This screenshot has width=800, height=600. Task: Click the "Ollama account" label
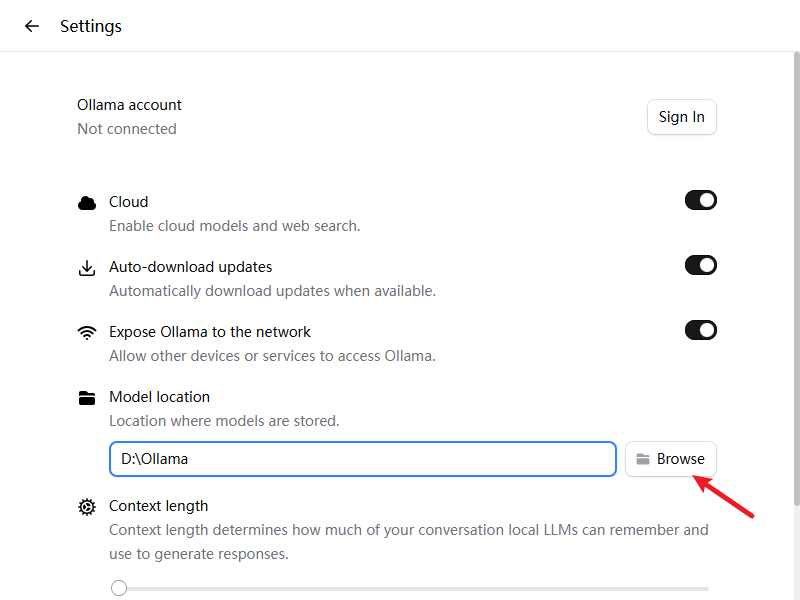click(129, 105)
